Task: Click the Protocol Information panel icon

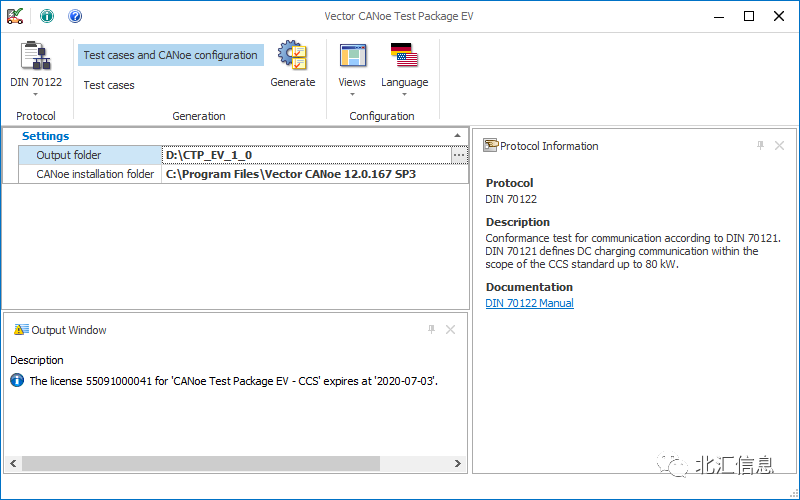Action: click(490, 145)
